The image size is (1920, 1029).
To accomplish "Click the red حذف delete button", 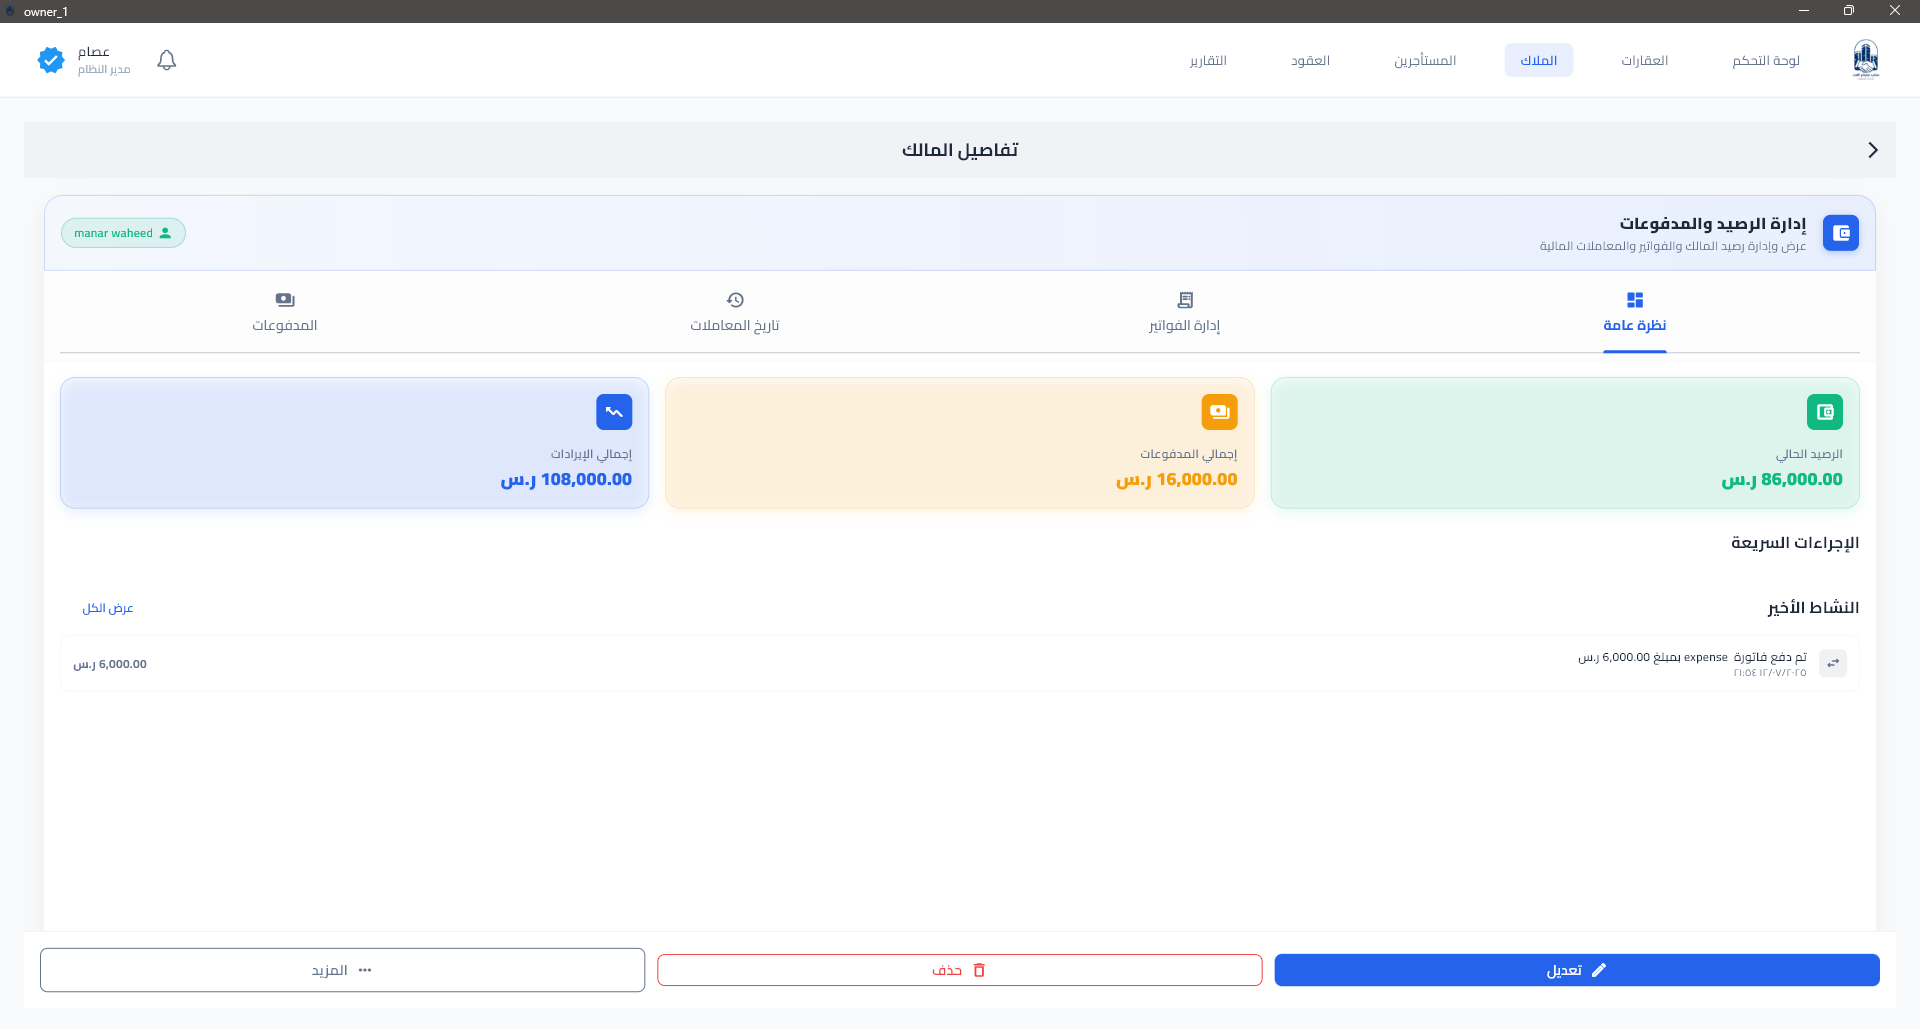I will tap(960, 970).
